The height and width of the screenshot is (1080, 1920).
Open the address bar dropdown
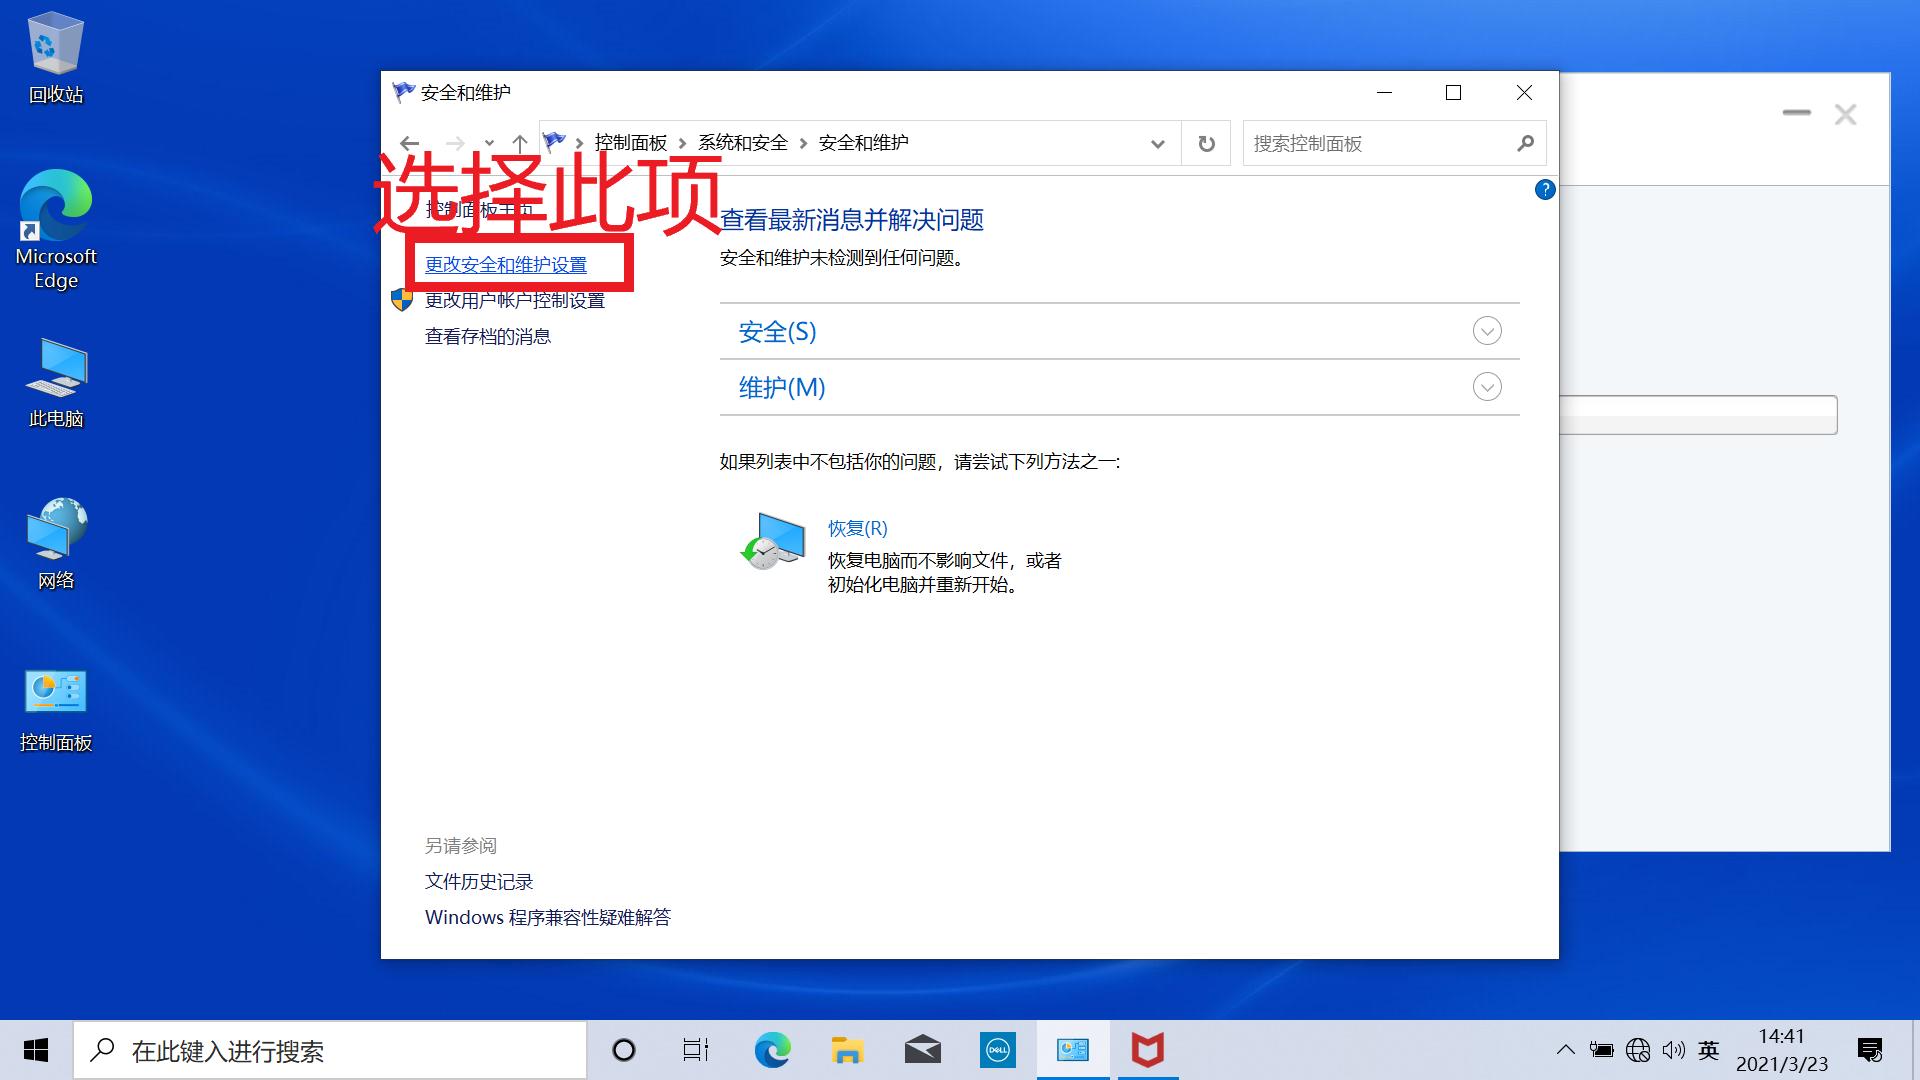click(1158, 143)
